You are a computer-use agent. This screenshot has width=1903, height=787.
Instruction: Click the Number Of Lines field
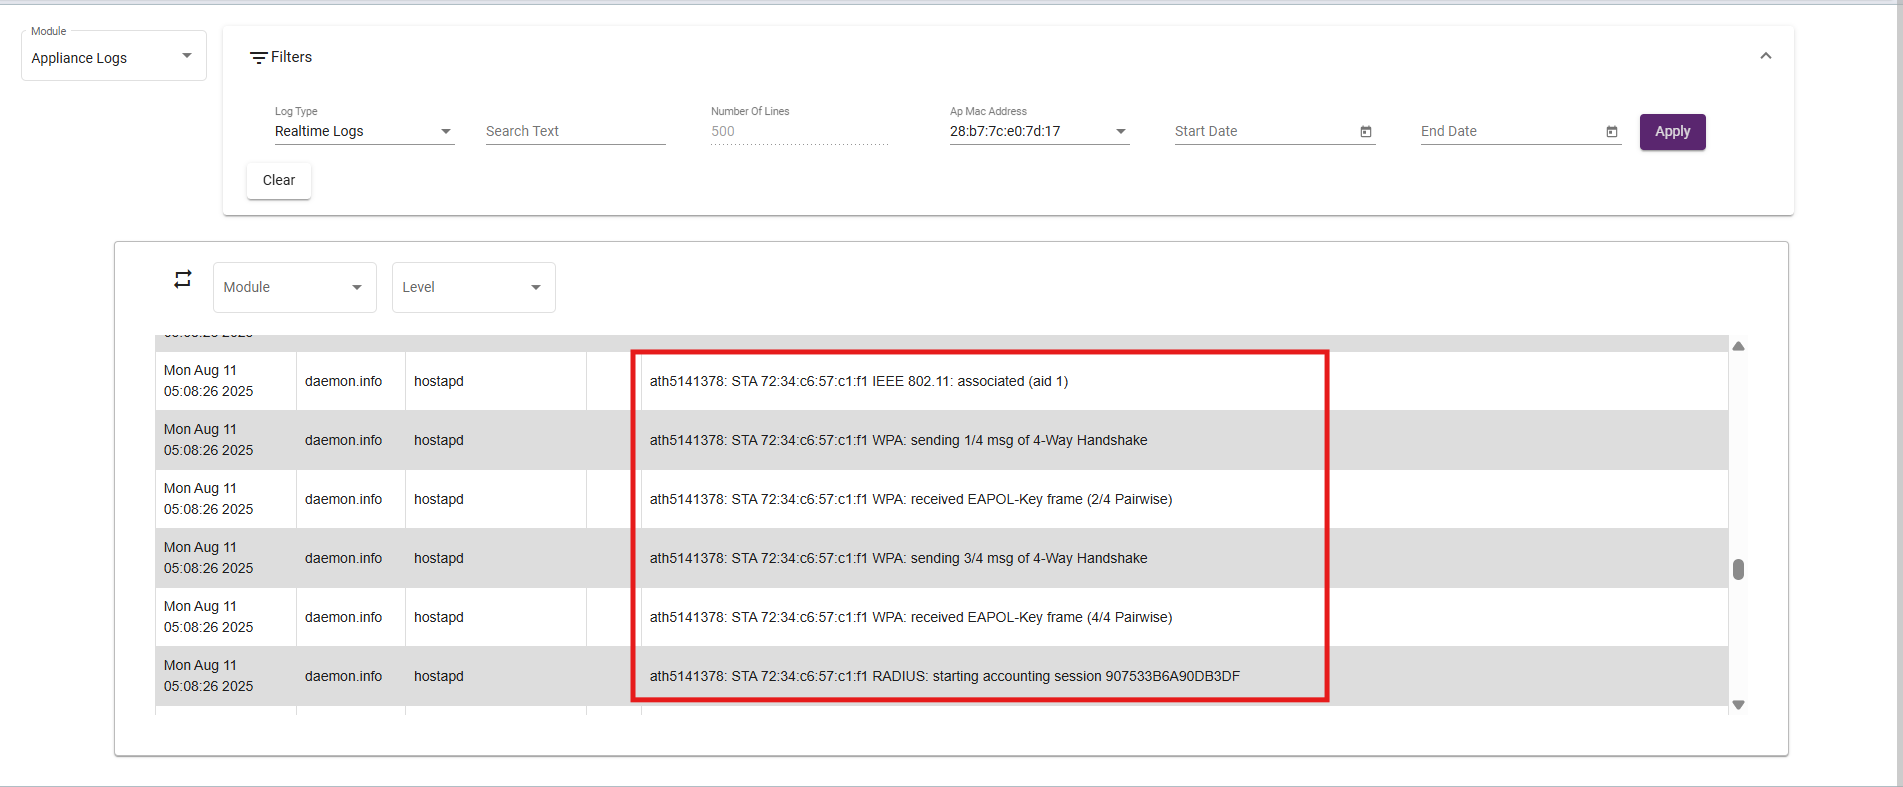click(799, 131)
